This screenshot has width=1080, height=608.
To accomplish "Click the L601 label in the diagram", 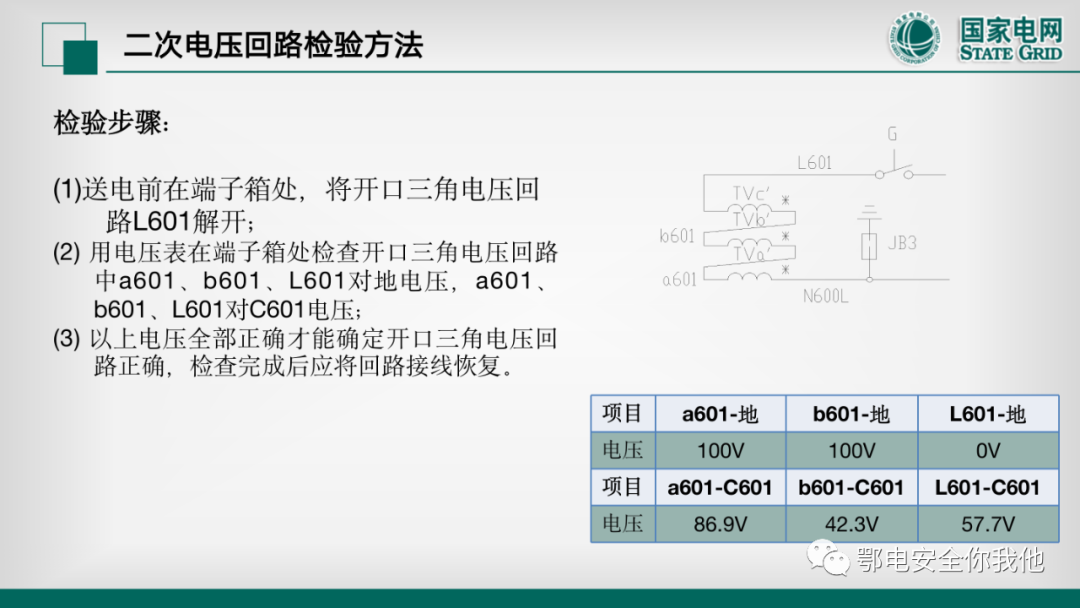I will (x=814, y=162).
